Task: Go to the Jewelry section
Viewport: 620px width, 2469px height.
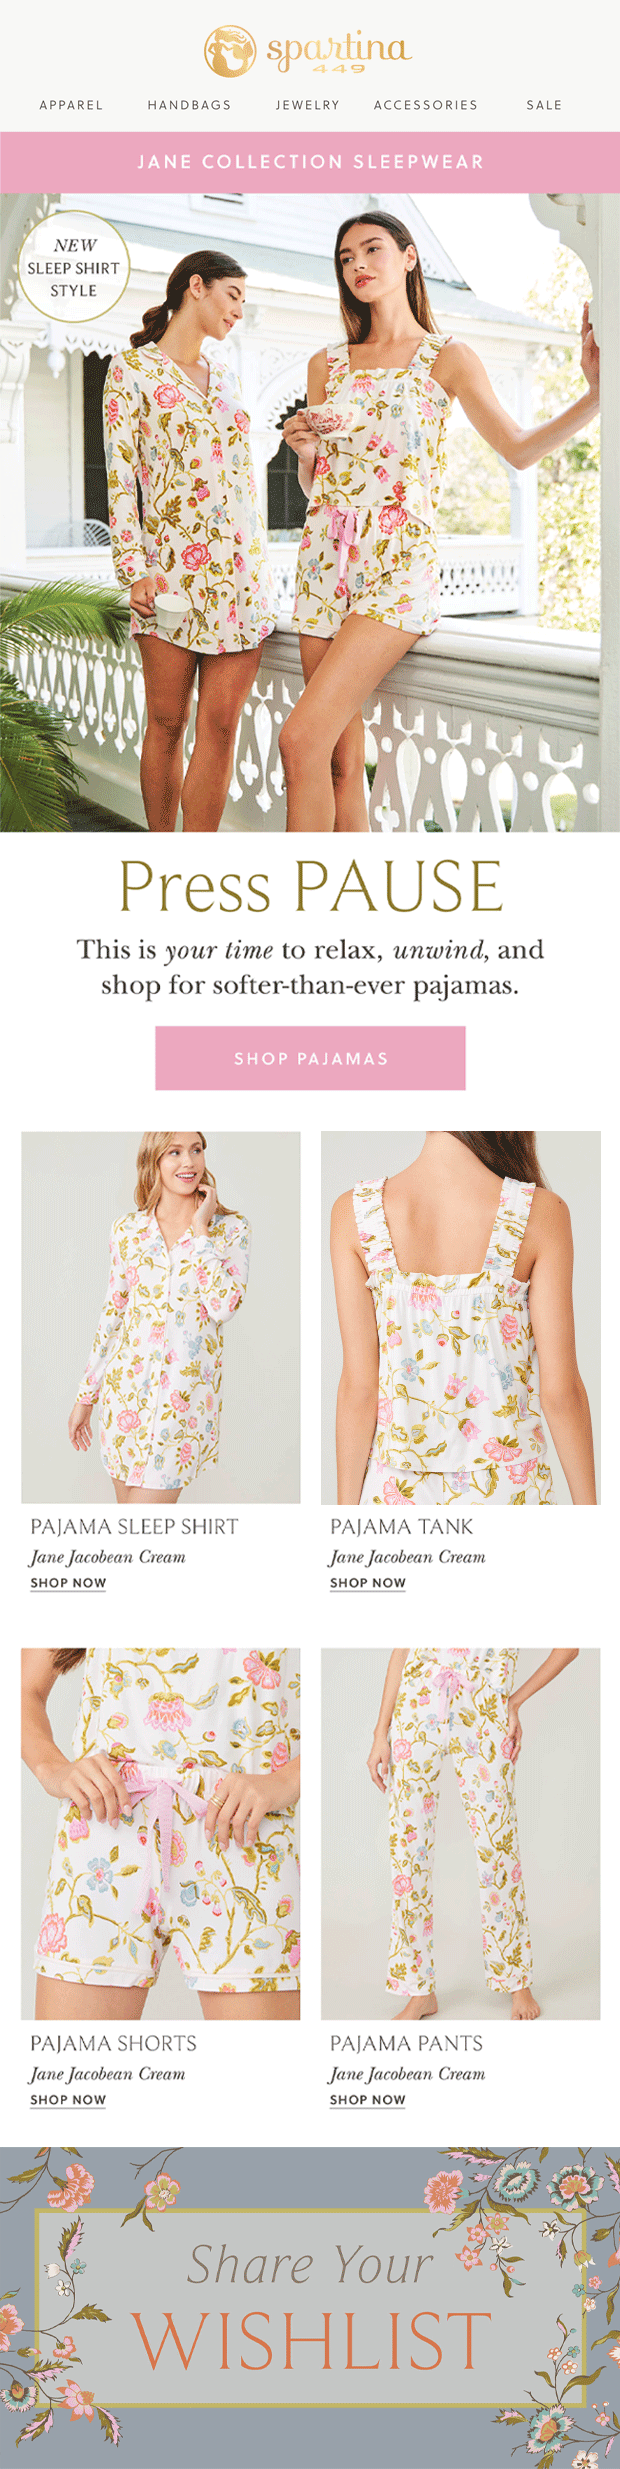Action: (308, 105)
